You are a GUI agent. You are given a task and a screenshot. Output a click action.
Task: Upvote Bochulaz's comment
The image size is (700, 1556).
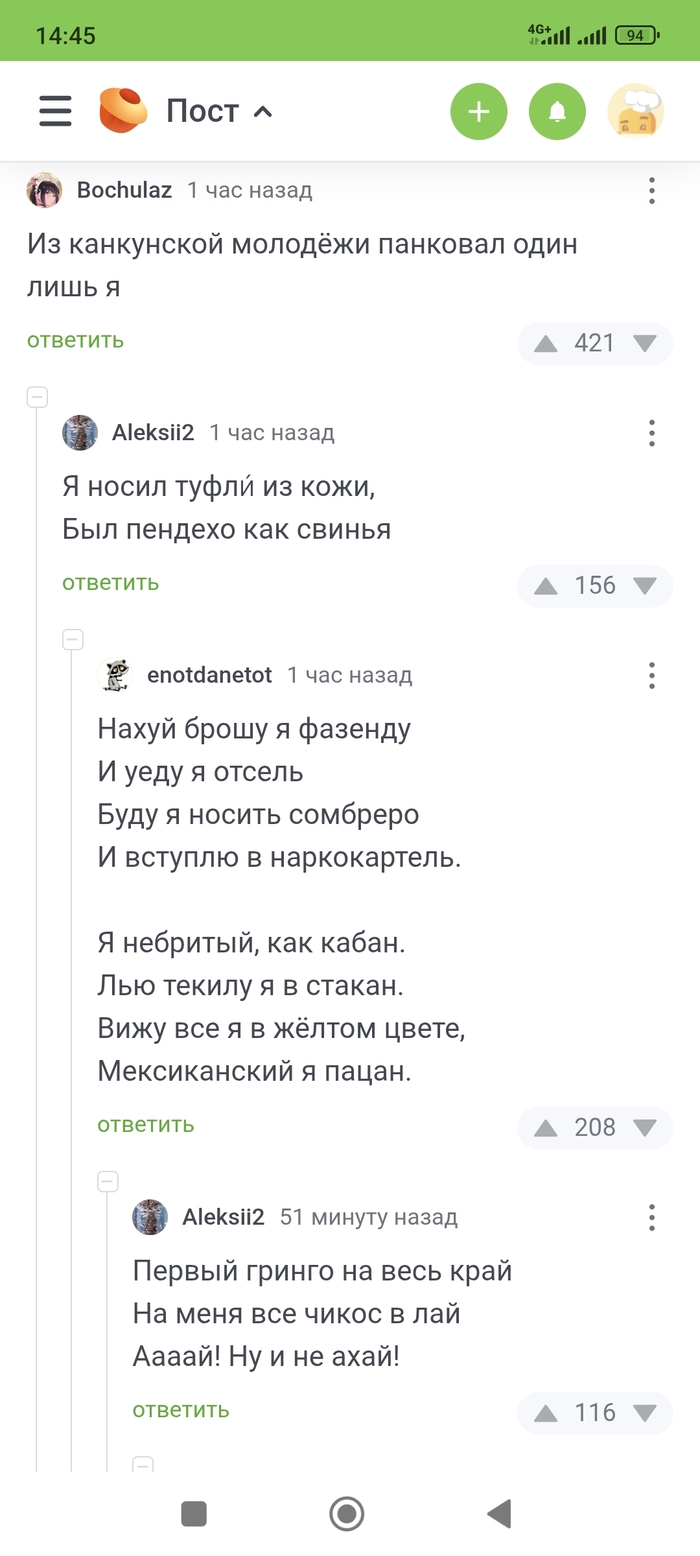pyautogui.click(x=545, y=343)
